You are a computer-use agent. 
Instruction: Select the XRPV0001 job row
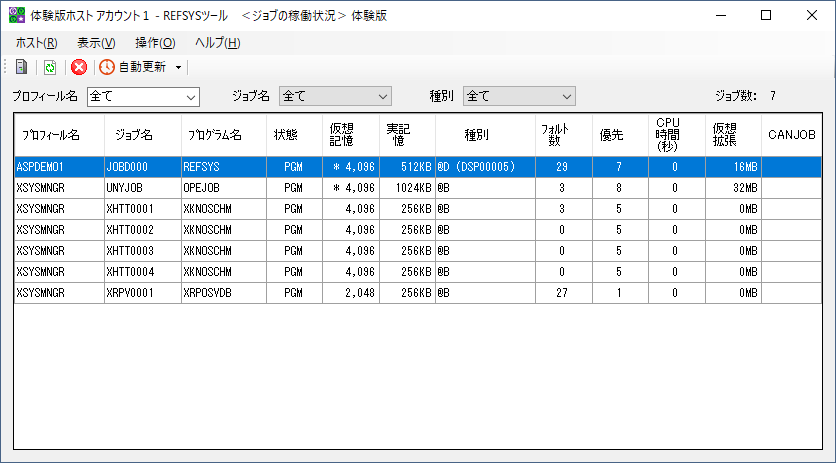(417, 293)
